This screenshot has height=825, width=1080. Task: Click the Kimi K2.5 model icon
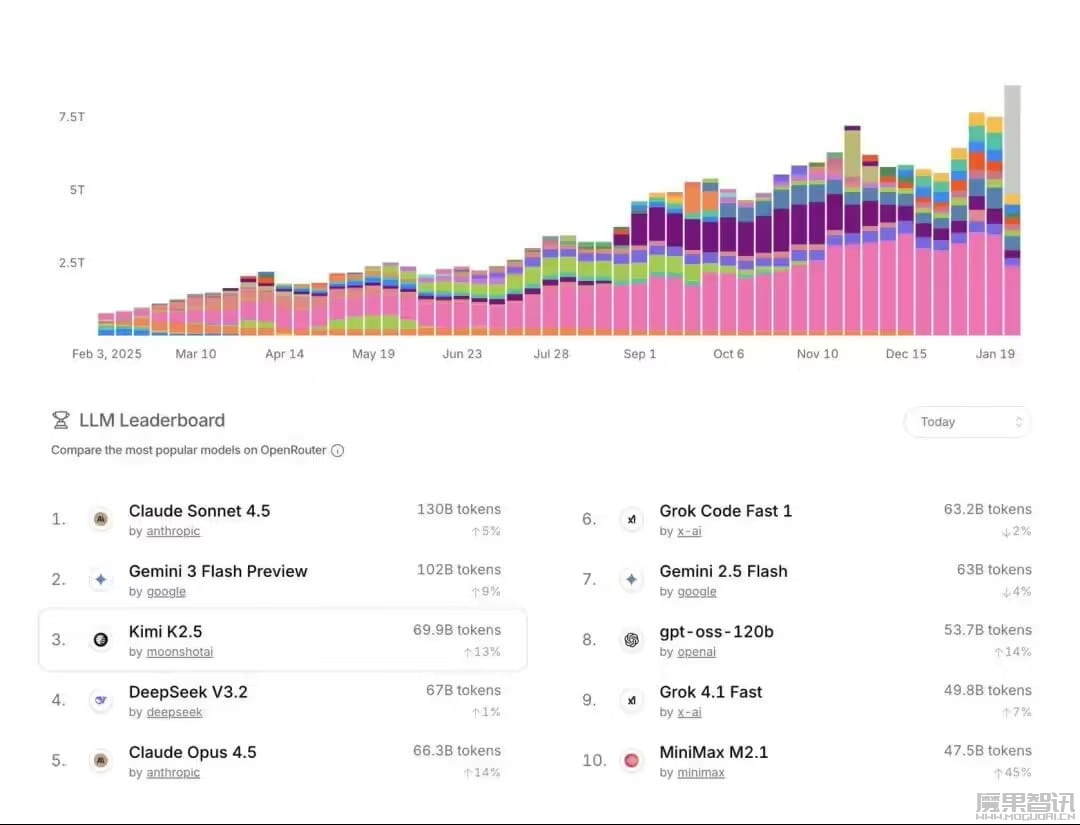[x=100, y=640]
